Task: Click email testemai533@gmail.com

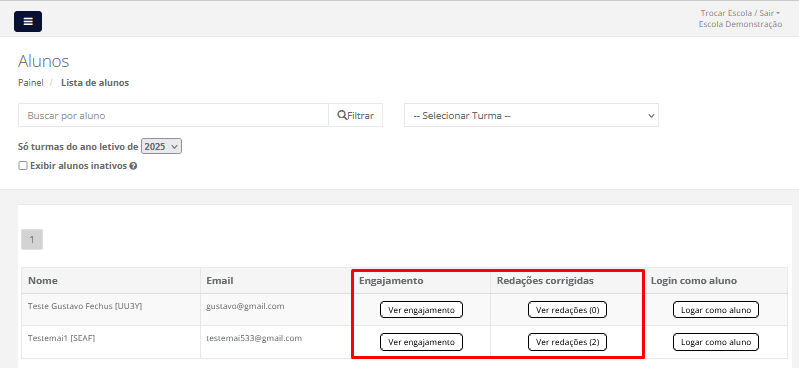Action: pyautogui.click(x=254, y=338)
